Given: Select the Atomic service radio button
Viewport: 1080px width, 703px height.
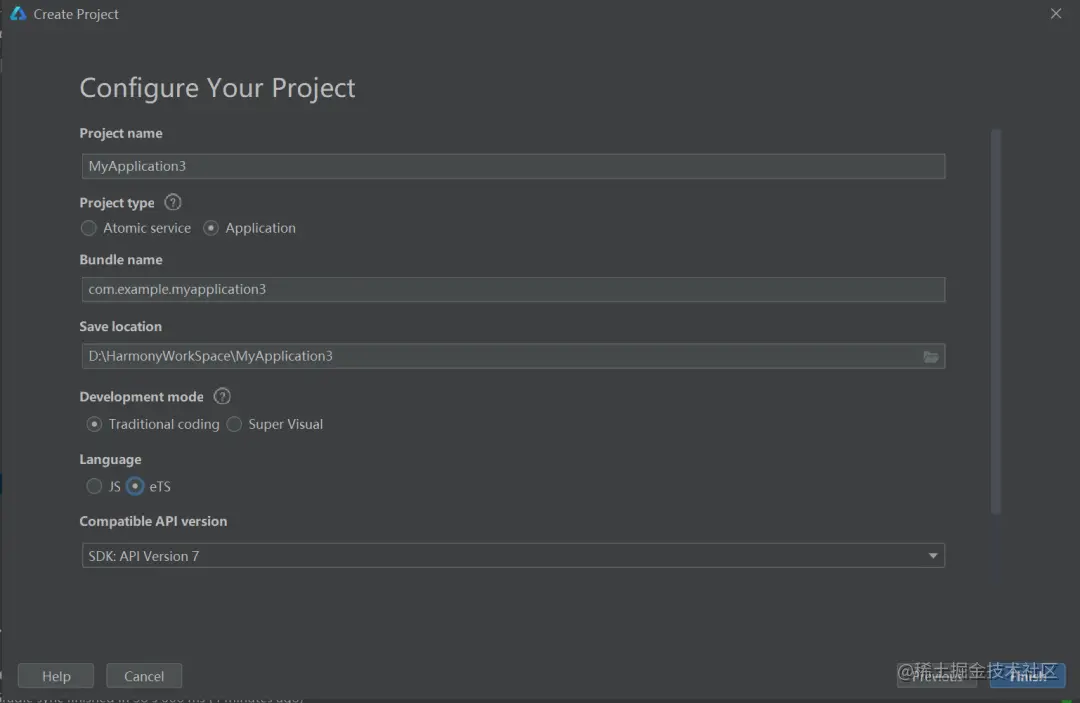Looking at the screenshot, I should click(x=88, y=228).
